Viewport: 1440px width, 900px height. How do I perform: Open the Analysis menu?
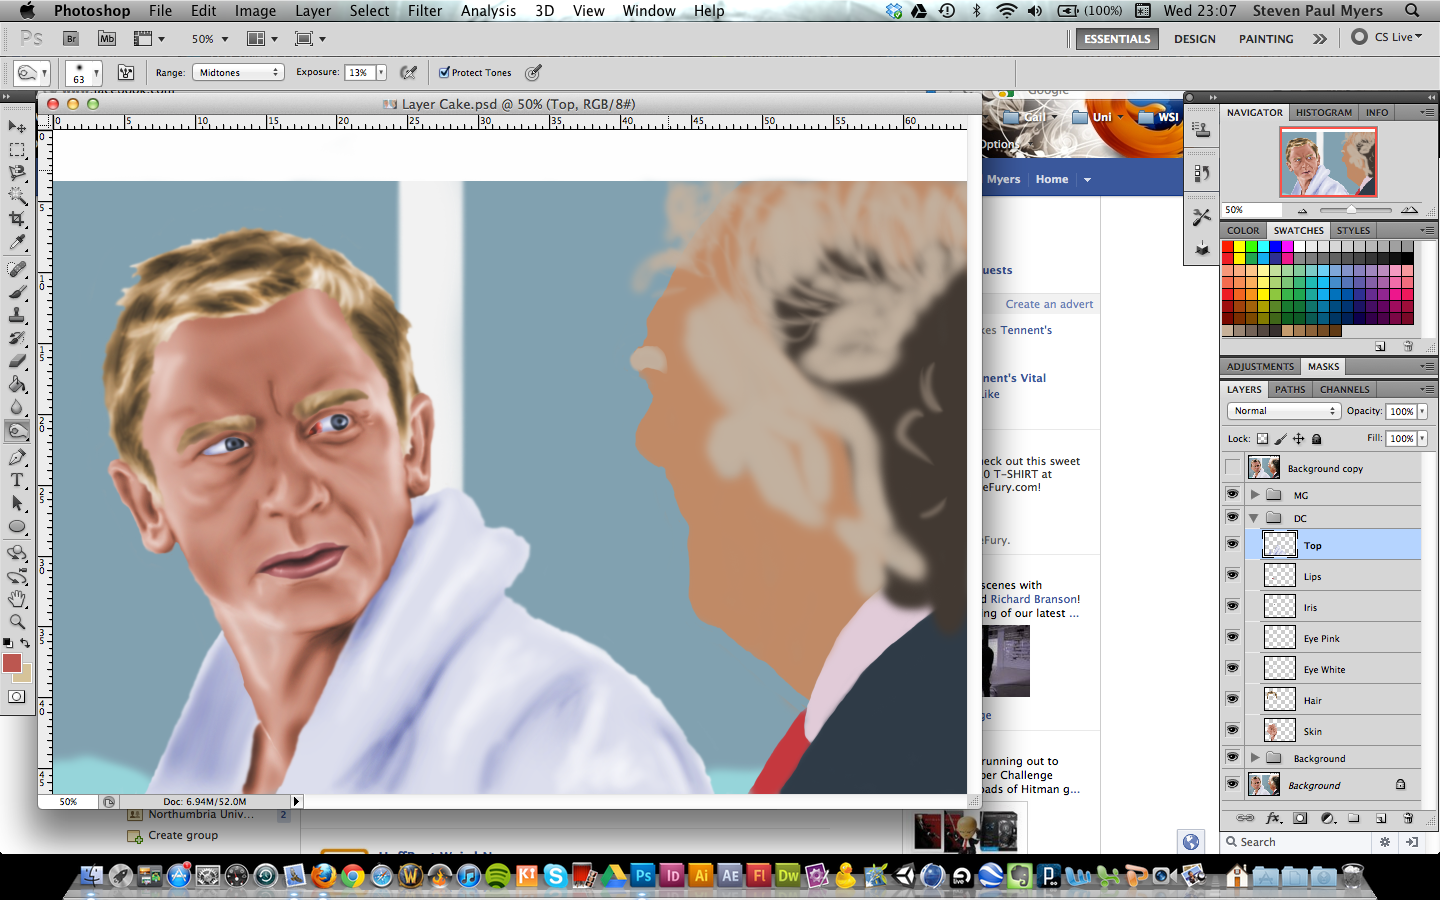pos(488,10)
